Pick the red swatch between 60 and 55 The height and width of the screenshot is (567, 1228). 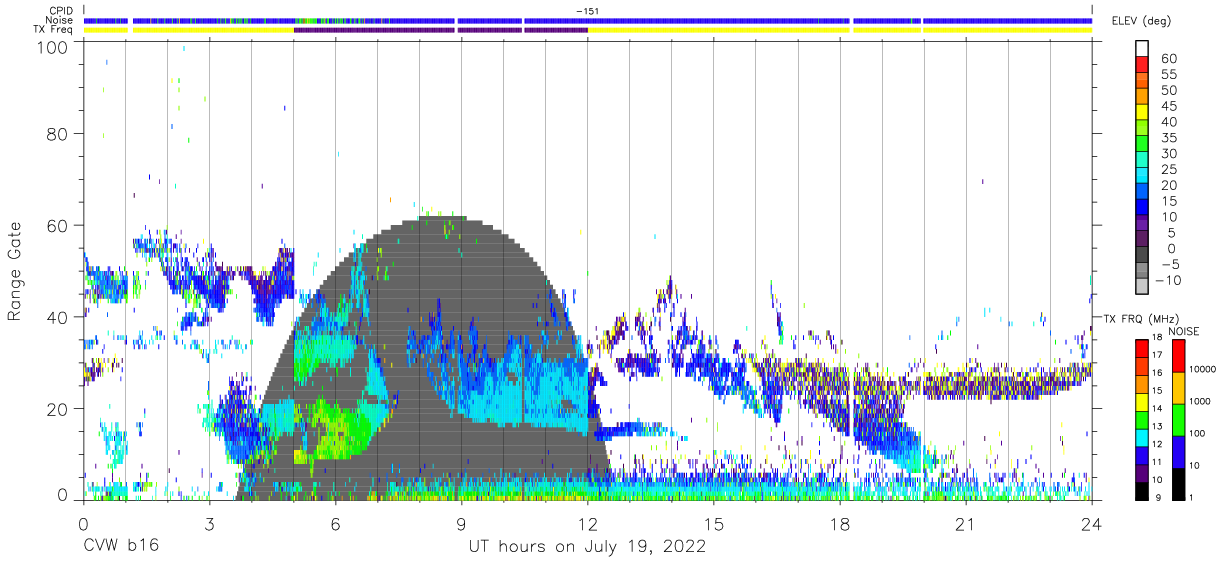[1142, 65]
